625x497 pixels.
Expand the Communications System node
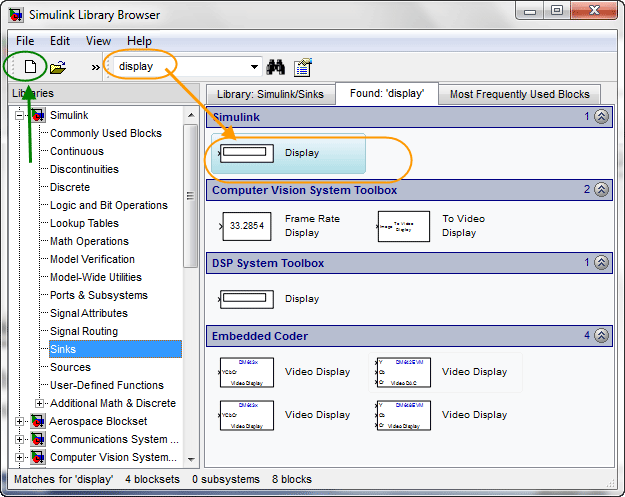[x=19, y=439]
